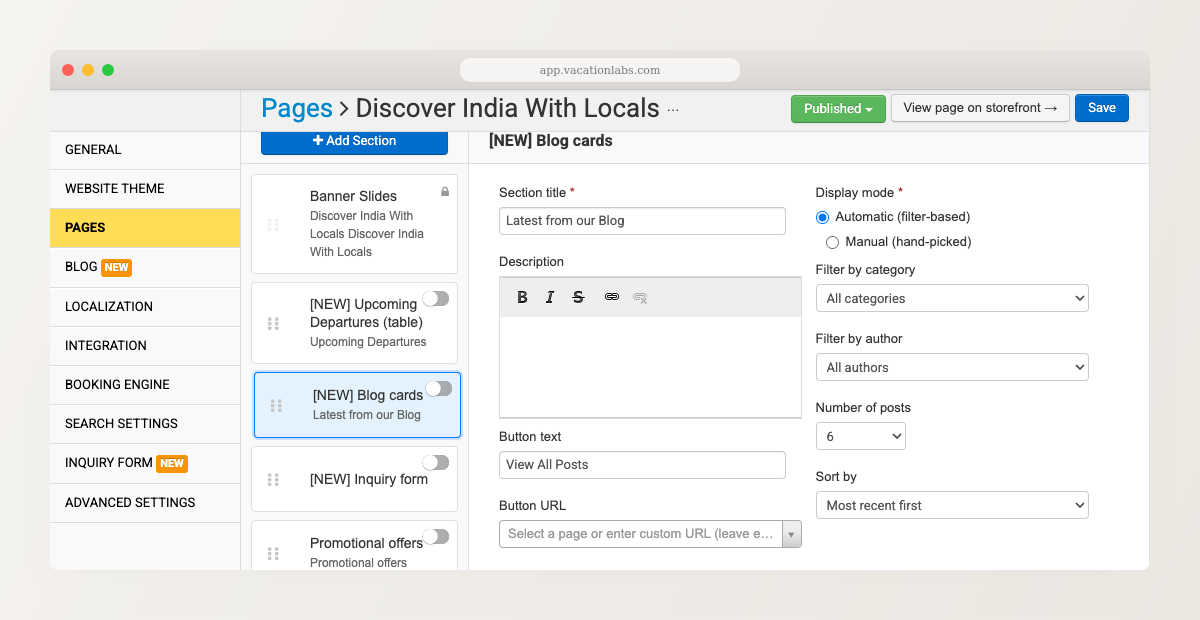Apply italic formatting in the description editor
Viewport: 1200px width, 620px height.
click(x=550, y=297)
